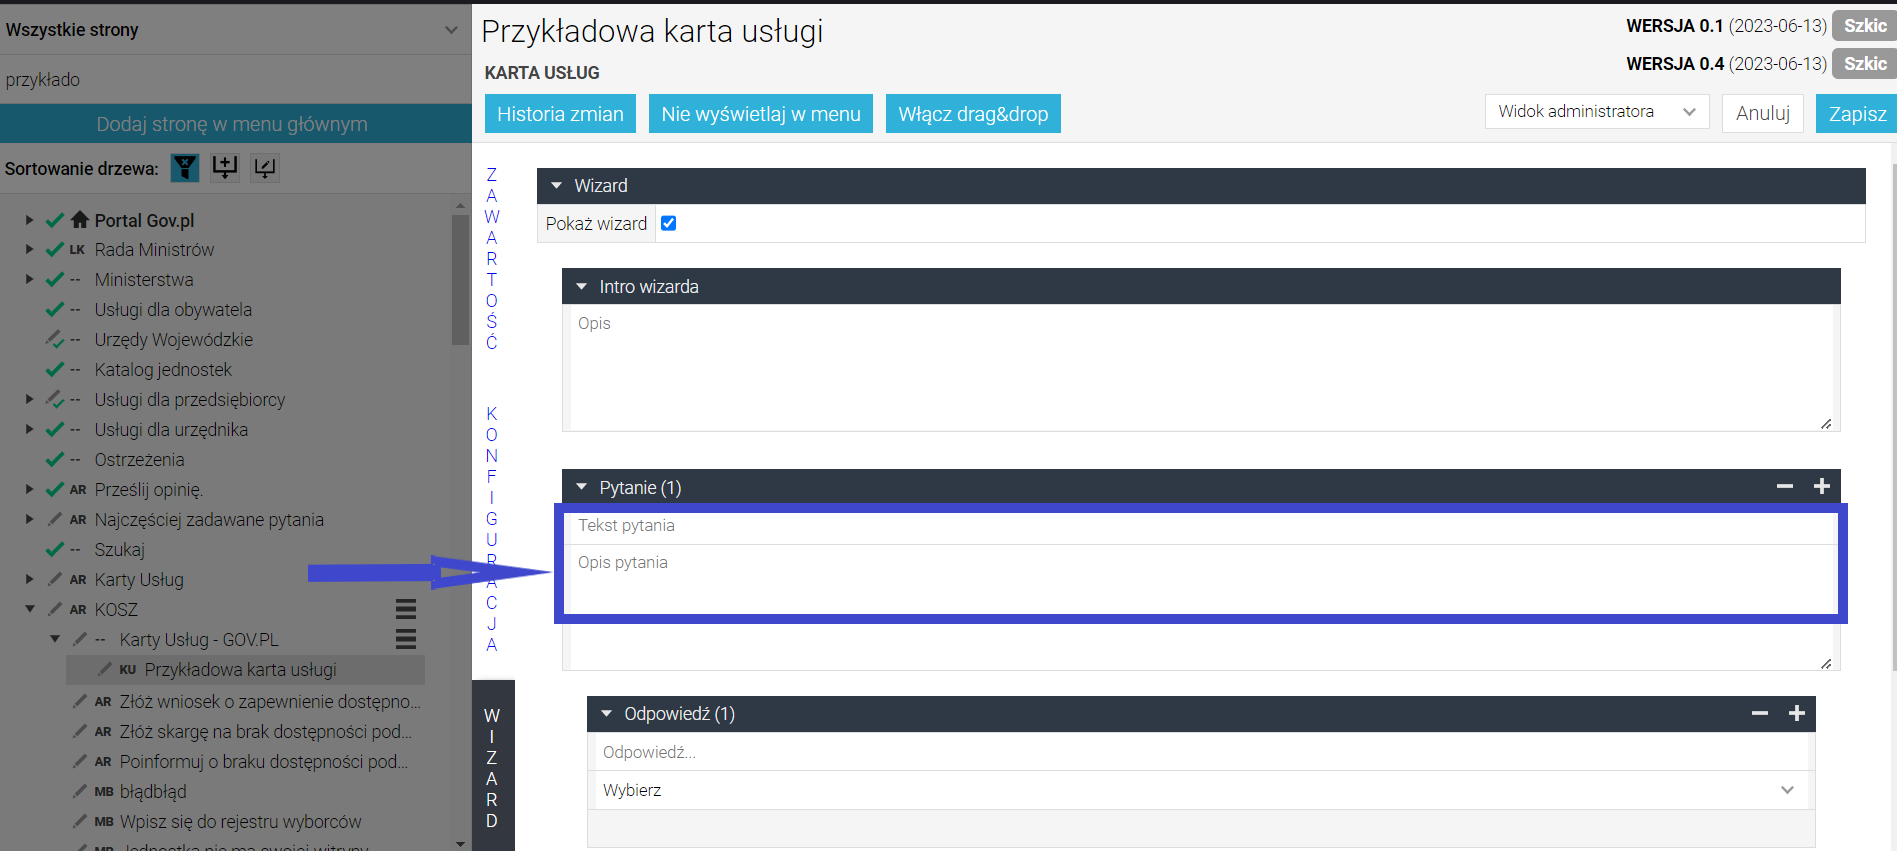Enable drag and drop with Włącz drag&drop
This screenshot has height=851, width=1897.
click(973, 114)
